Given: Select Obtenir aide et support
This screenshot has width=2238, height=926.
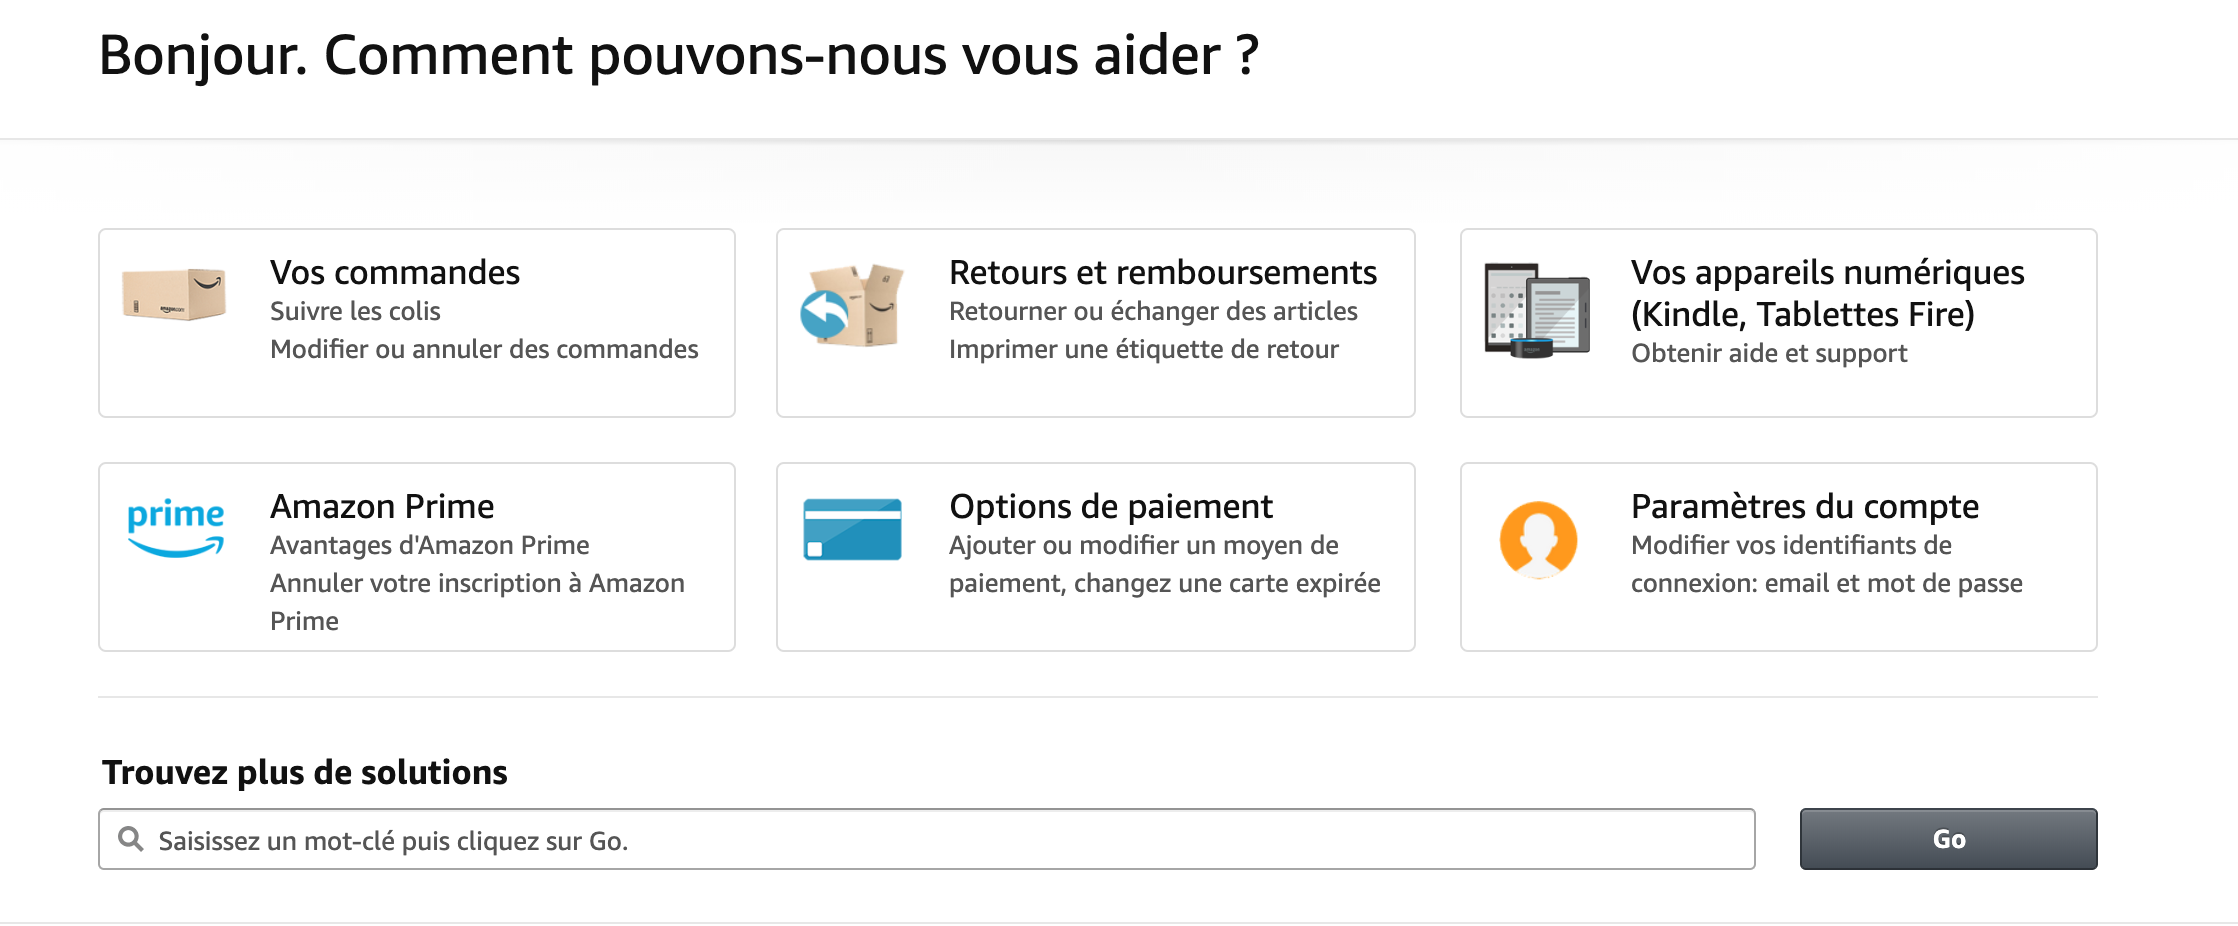Looking at the screenshot, I should (x=1769, y=353).
